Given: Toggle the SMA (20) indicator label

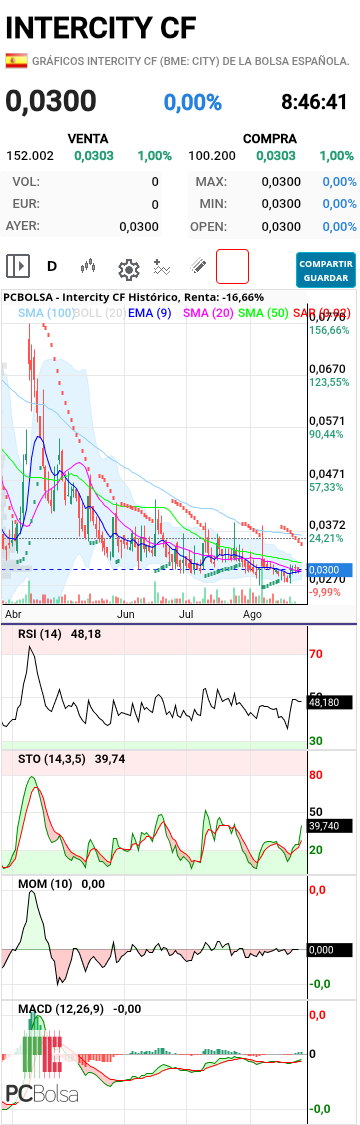Looking at the screenshot, I should [209, 313].
